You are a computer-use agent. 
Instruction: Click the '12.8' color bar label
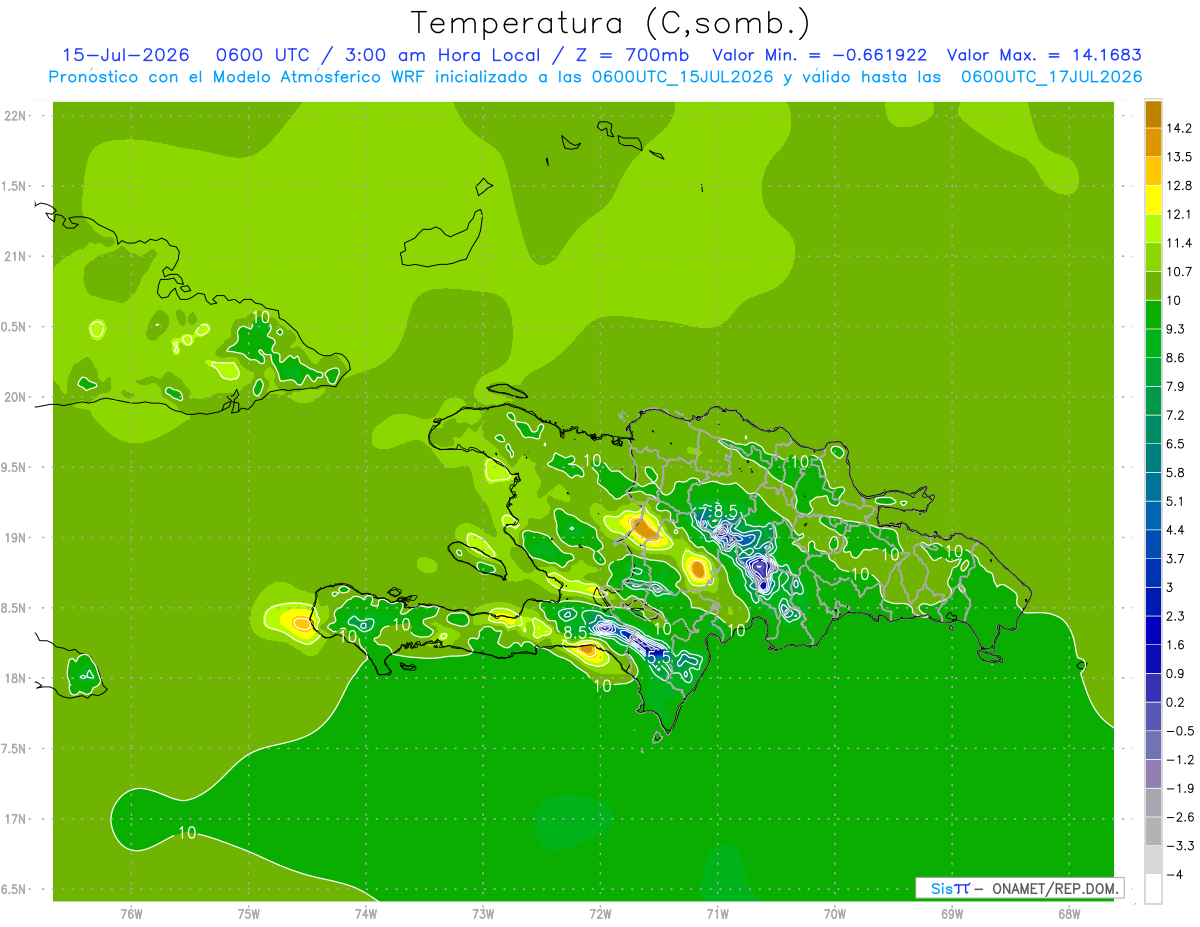[1181, 186]
